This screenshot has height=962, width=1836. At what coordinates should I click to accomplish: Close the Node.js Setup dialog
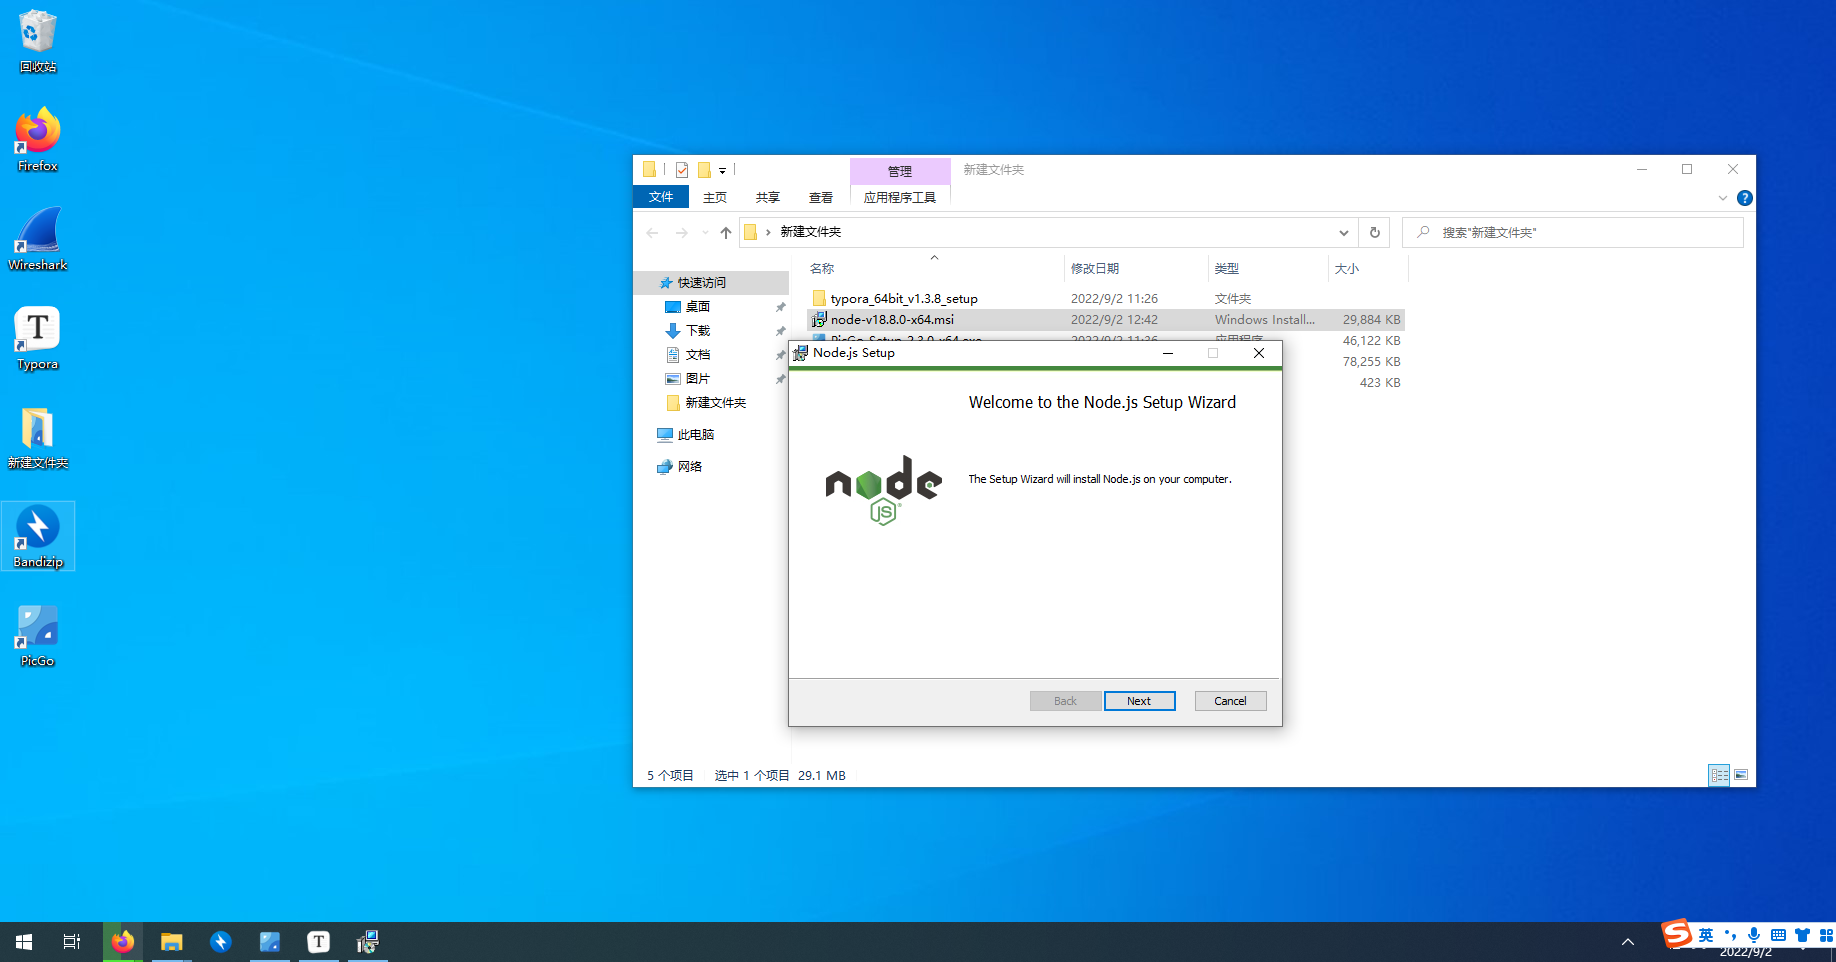click(1259, 353)
